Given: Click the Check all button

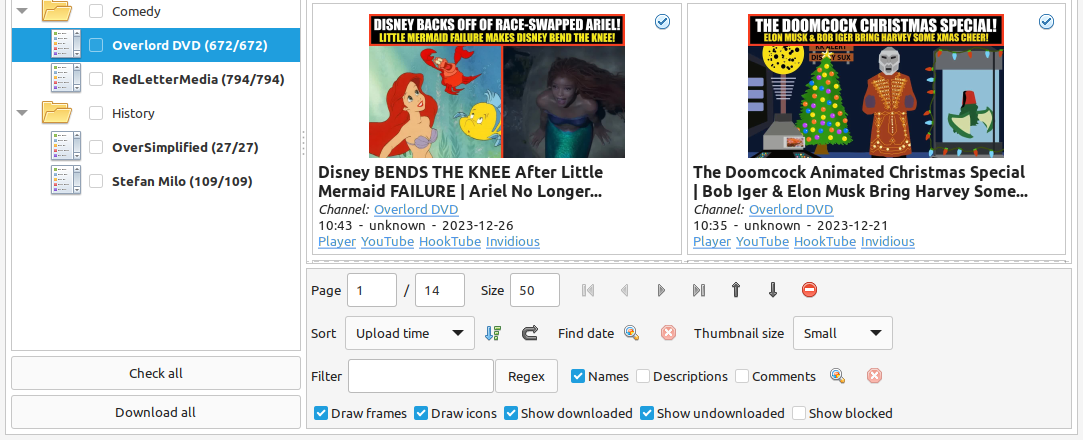Looking at the screenshot, I should (x=156, y=373).
